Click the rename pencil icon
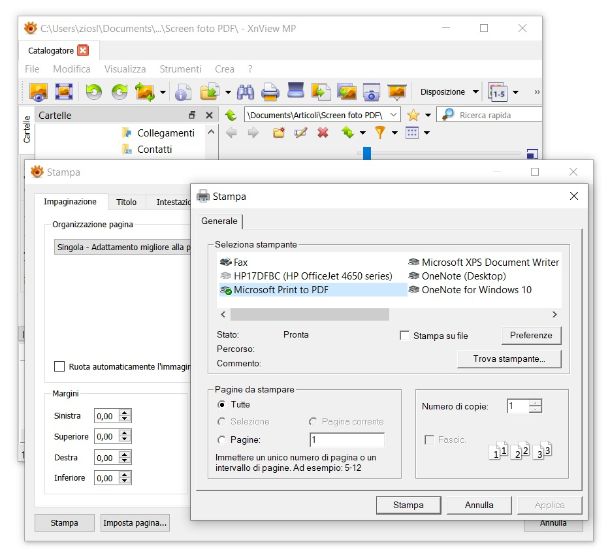Screen dimensions: 610x559 click(300, 133)
